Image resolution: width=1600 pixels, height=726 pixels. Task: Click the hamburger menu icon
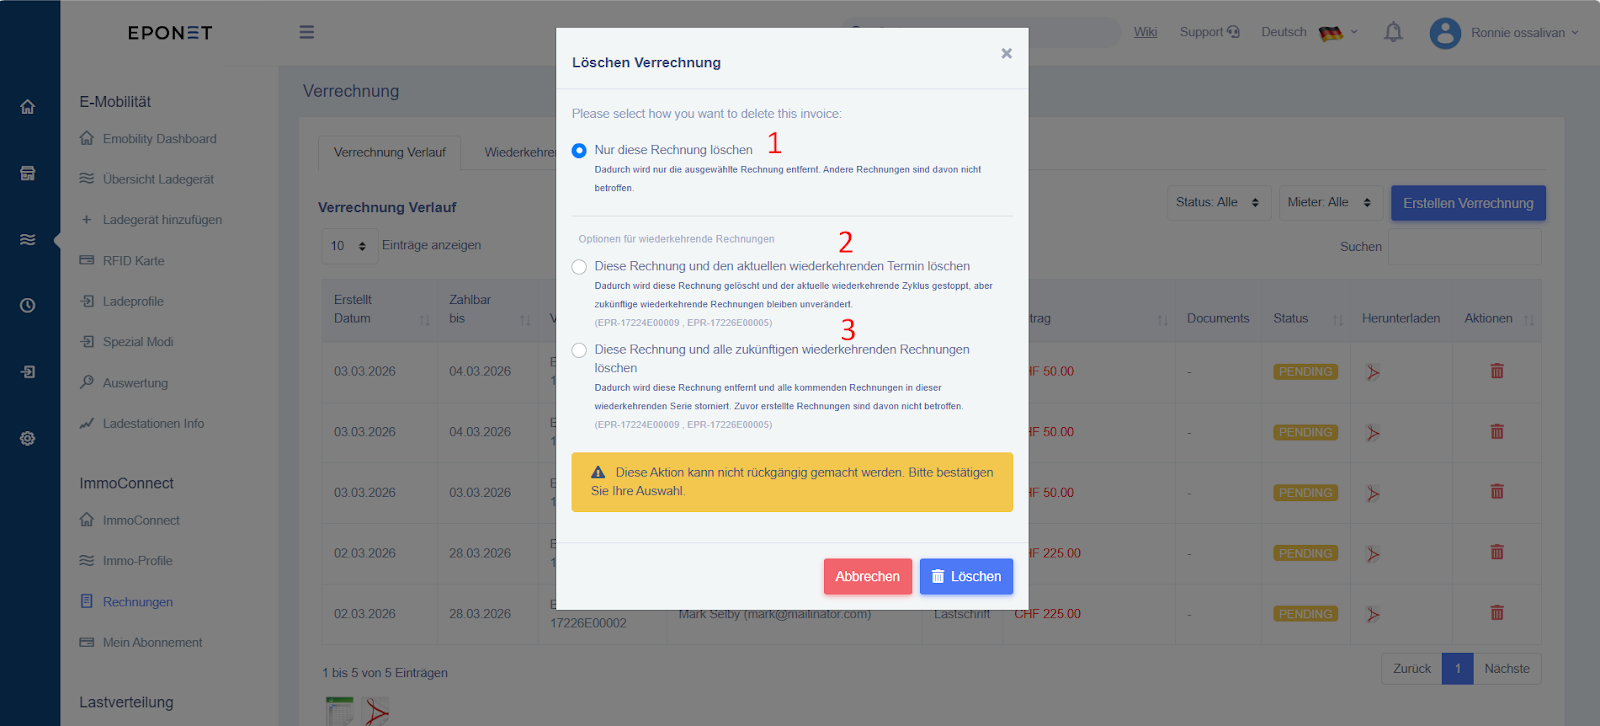(307, 32)
